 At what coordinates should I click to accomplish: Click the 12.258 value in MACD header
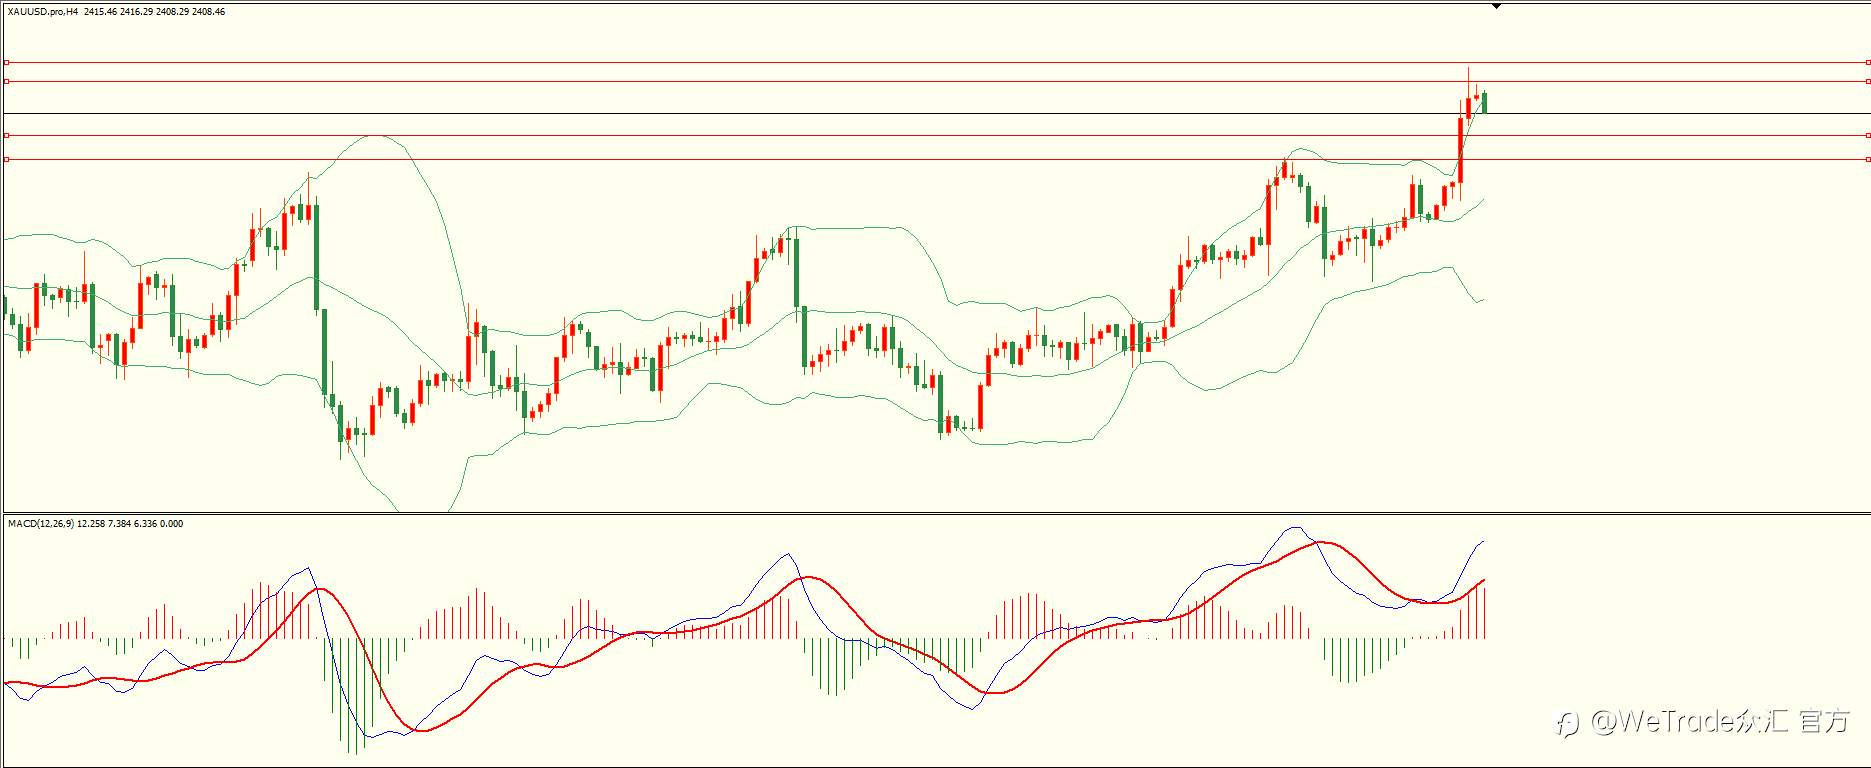(90, 523)
